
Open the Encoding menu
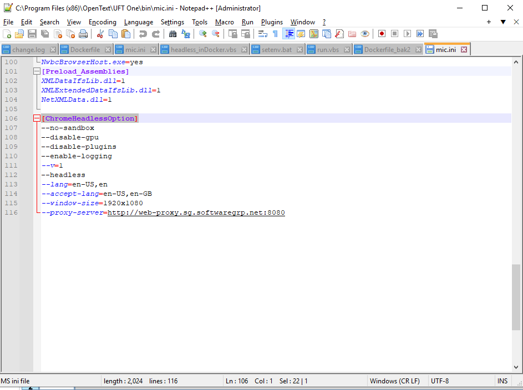tap(102, 22)
